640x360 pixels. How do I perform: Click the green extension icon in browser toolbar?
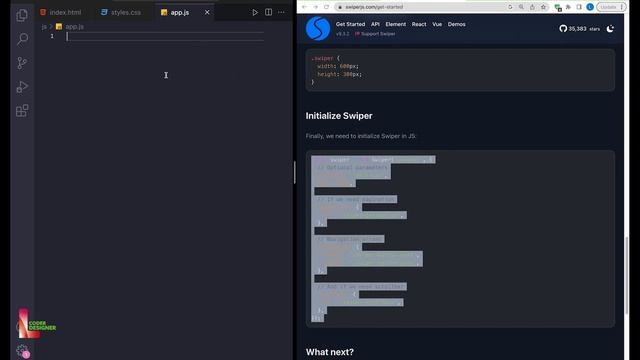tap(558, 7)
